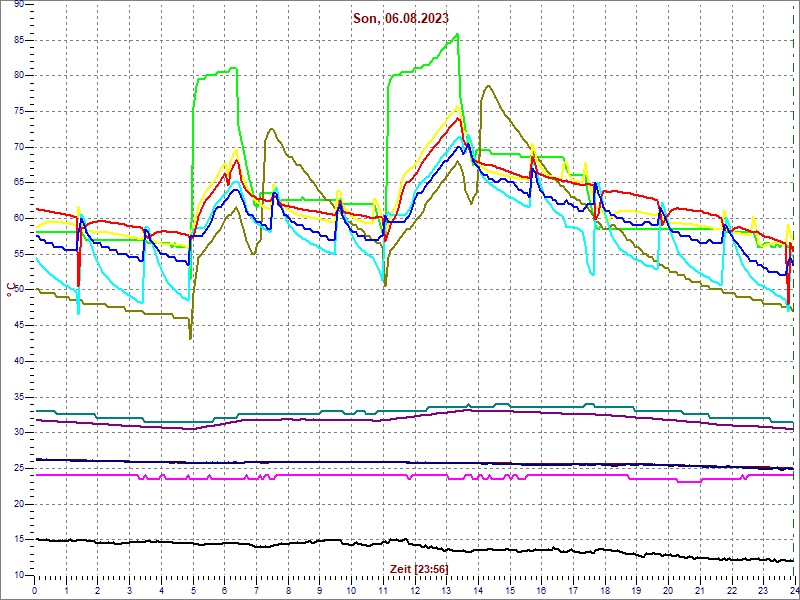
Task: Click hour 4 on the time axis
Action: 161,590
